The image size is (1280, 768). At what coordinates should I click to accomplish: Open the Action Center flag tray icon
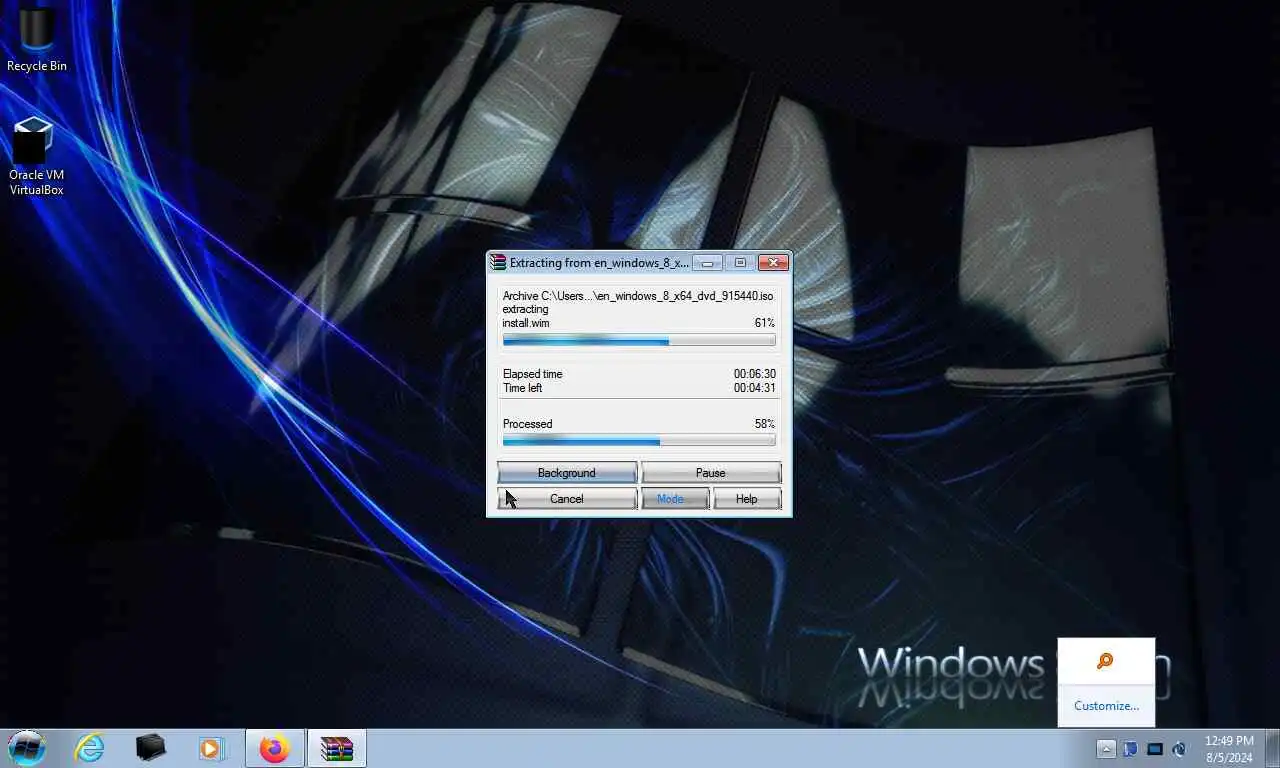point(1130,749)
